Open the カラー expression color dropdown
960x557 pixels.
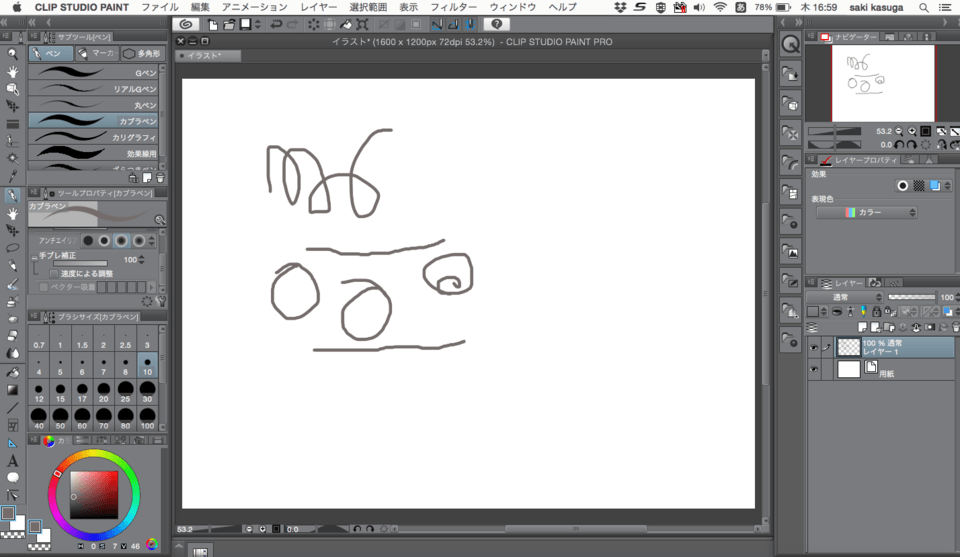pyautogui.click(x=866, y=213)
